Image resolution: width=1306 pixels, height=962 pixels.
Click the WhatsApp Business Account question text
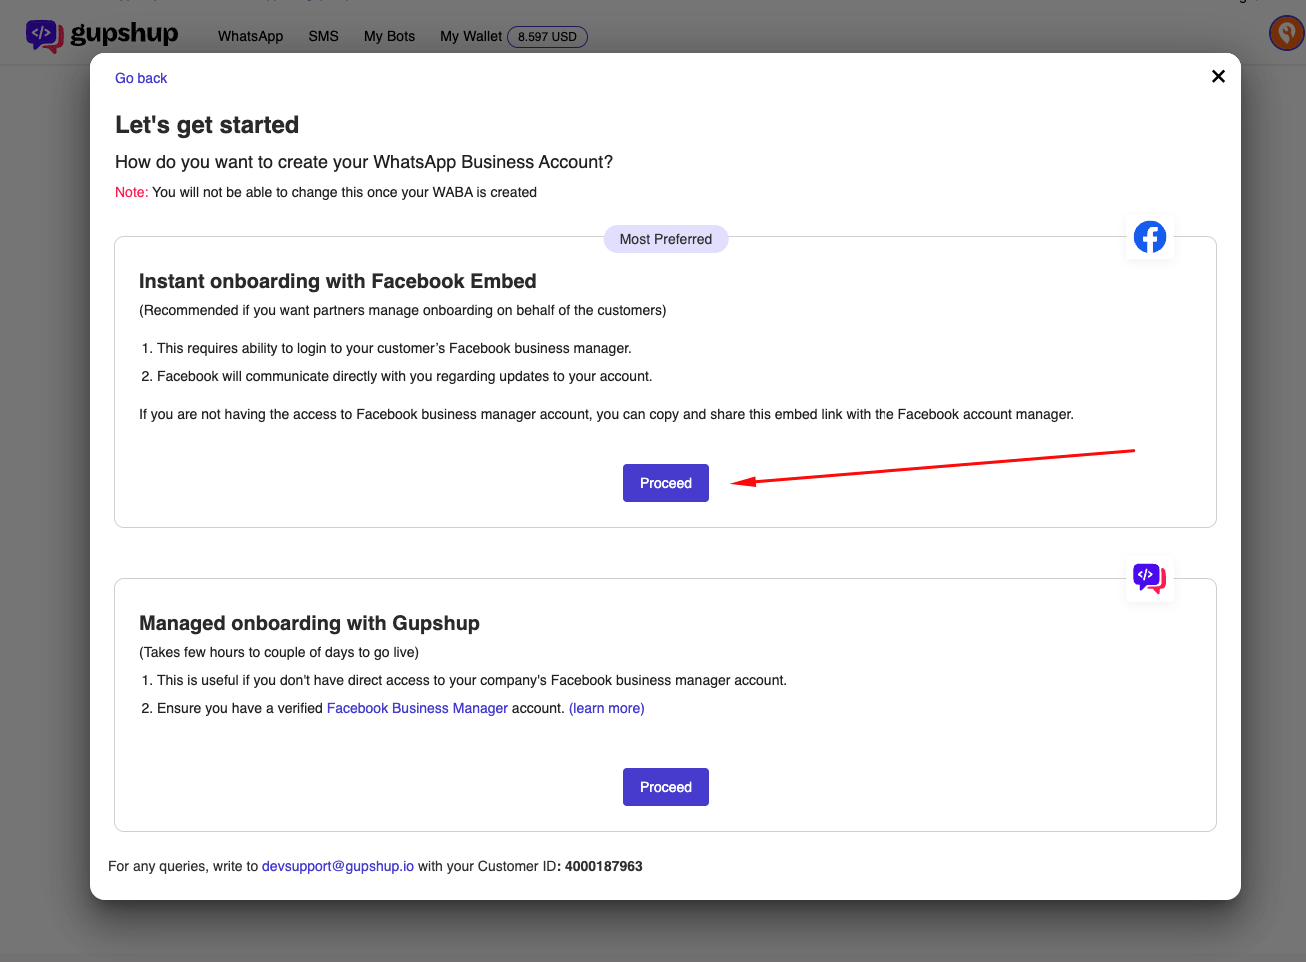pos(364,162)
